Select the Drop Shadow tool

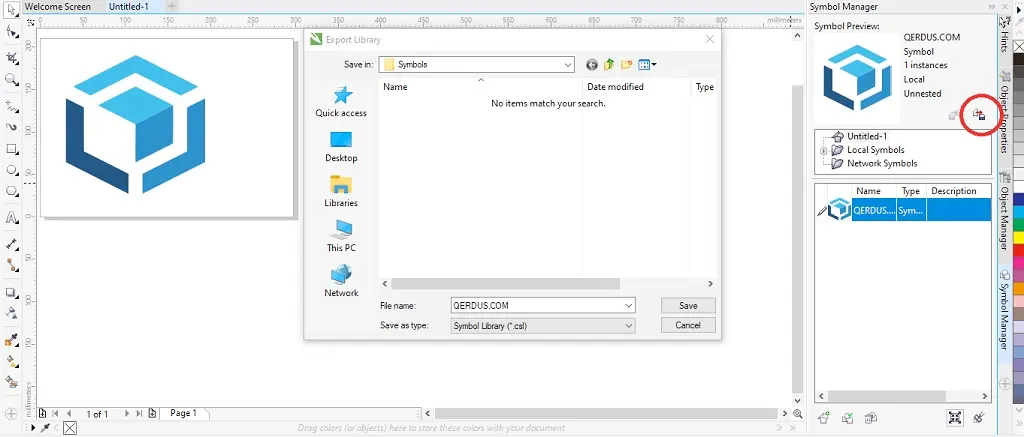11,292
